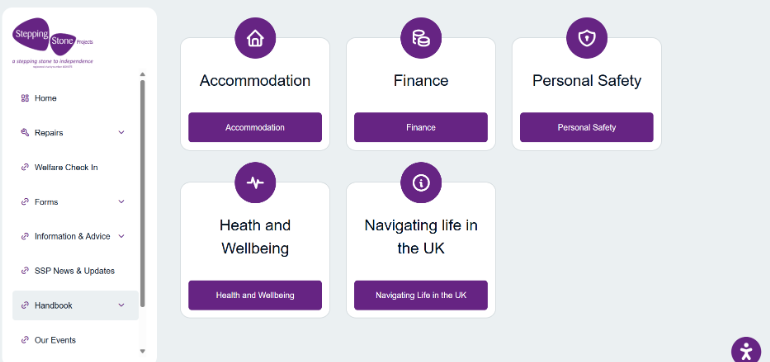Go to SSP News & Updates

pos(74,271)
